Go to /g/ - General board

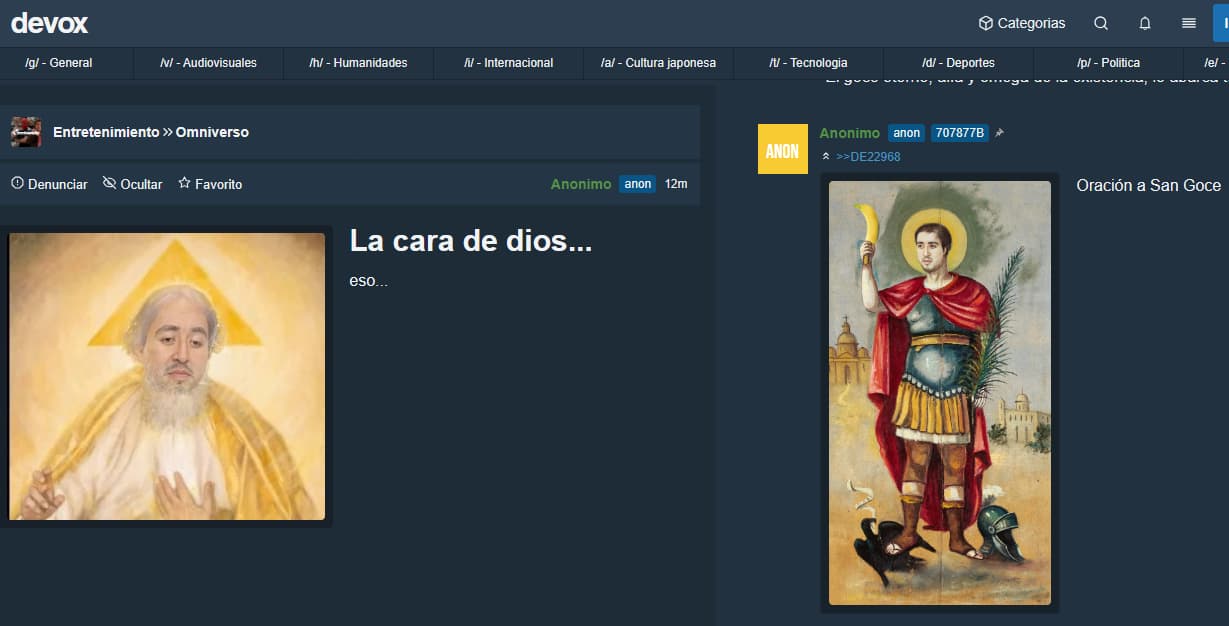(x=58, y=63)
